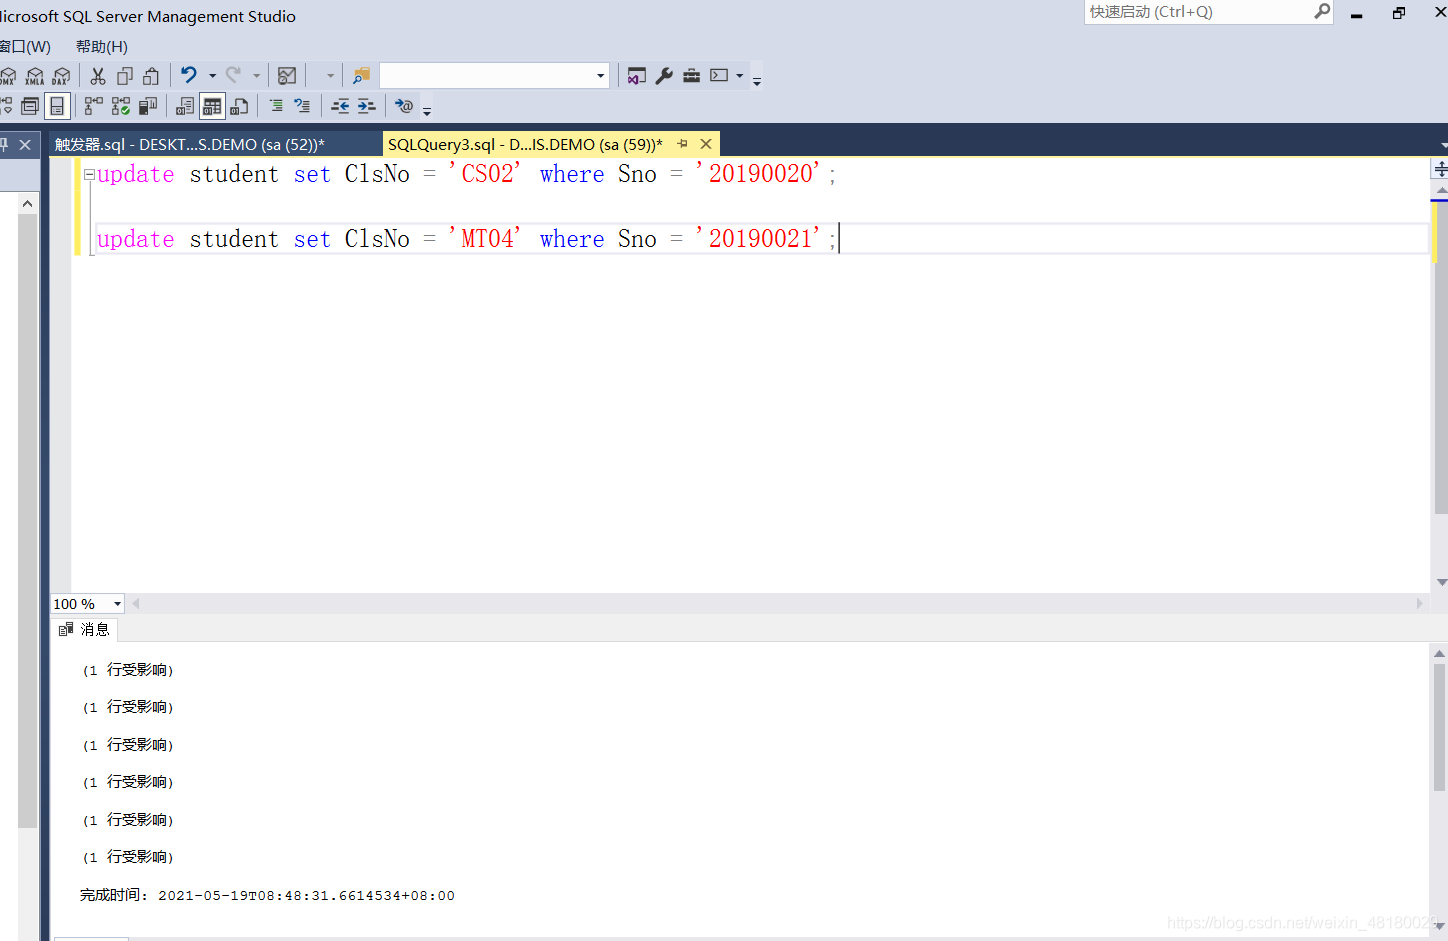The width and height of the screenshot is (1448, 941).
Task: Click the greyed Redo arrow icon
Action: (x=233, y=75)
